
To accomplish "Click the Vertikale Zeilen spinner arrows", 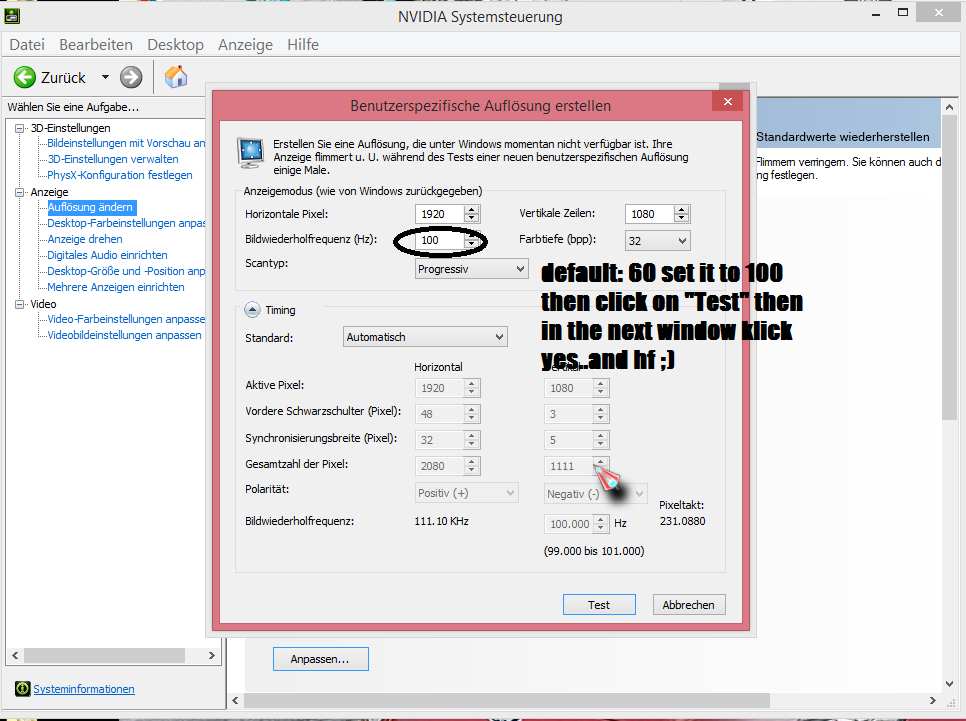I will (x=681, y=214).
